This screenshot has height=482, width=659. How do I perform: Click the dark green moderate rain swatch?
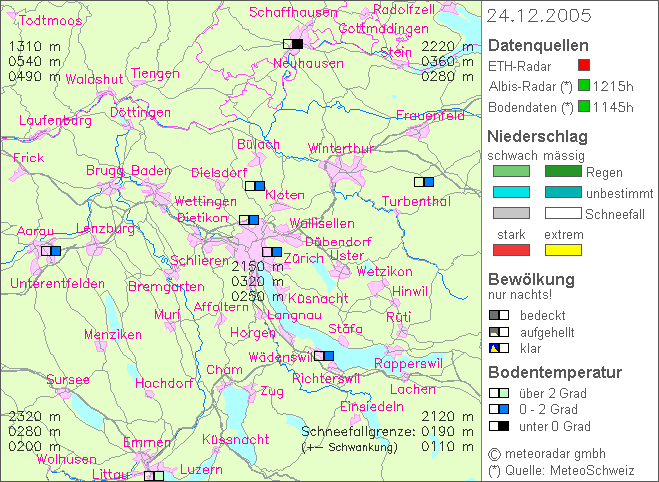563,171
